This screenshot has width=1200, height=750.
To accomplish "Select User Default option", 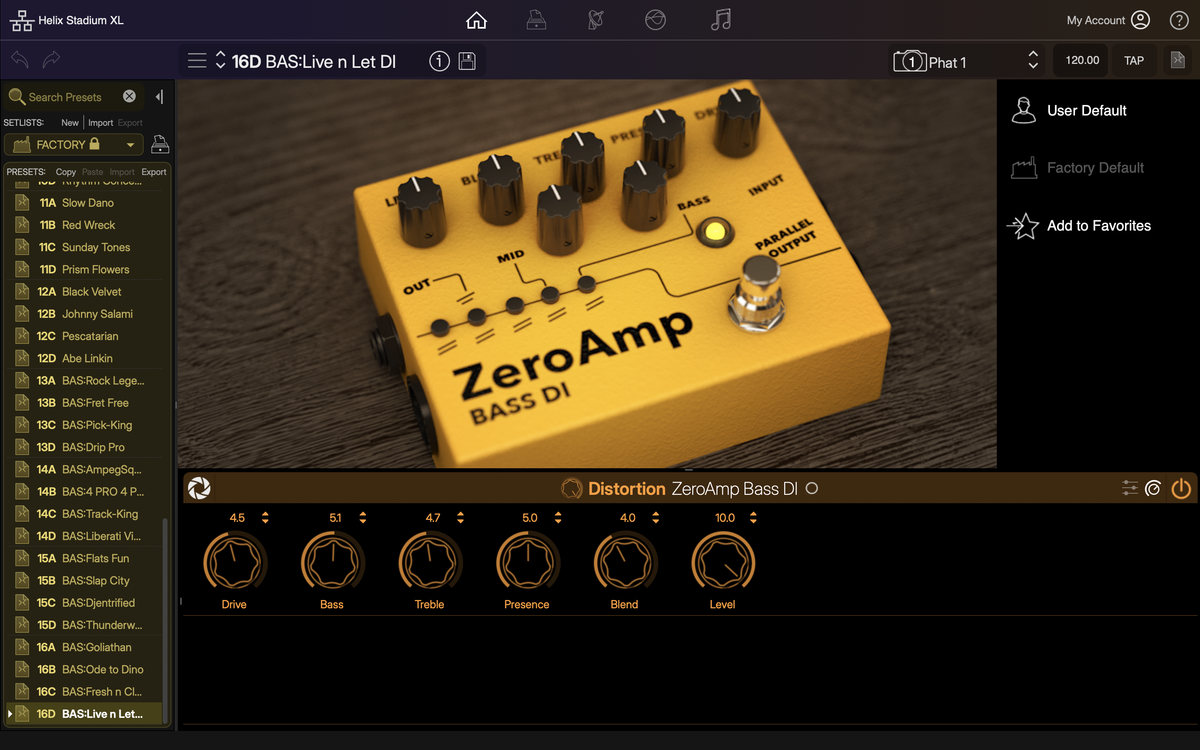I will (x=1086, y=111).
